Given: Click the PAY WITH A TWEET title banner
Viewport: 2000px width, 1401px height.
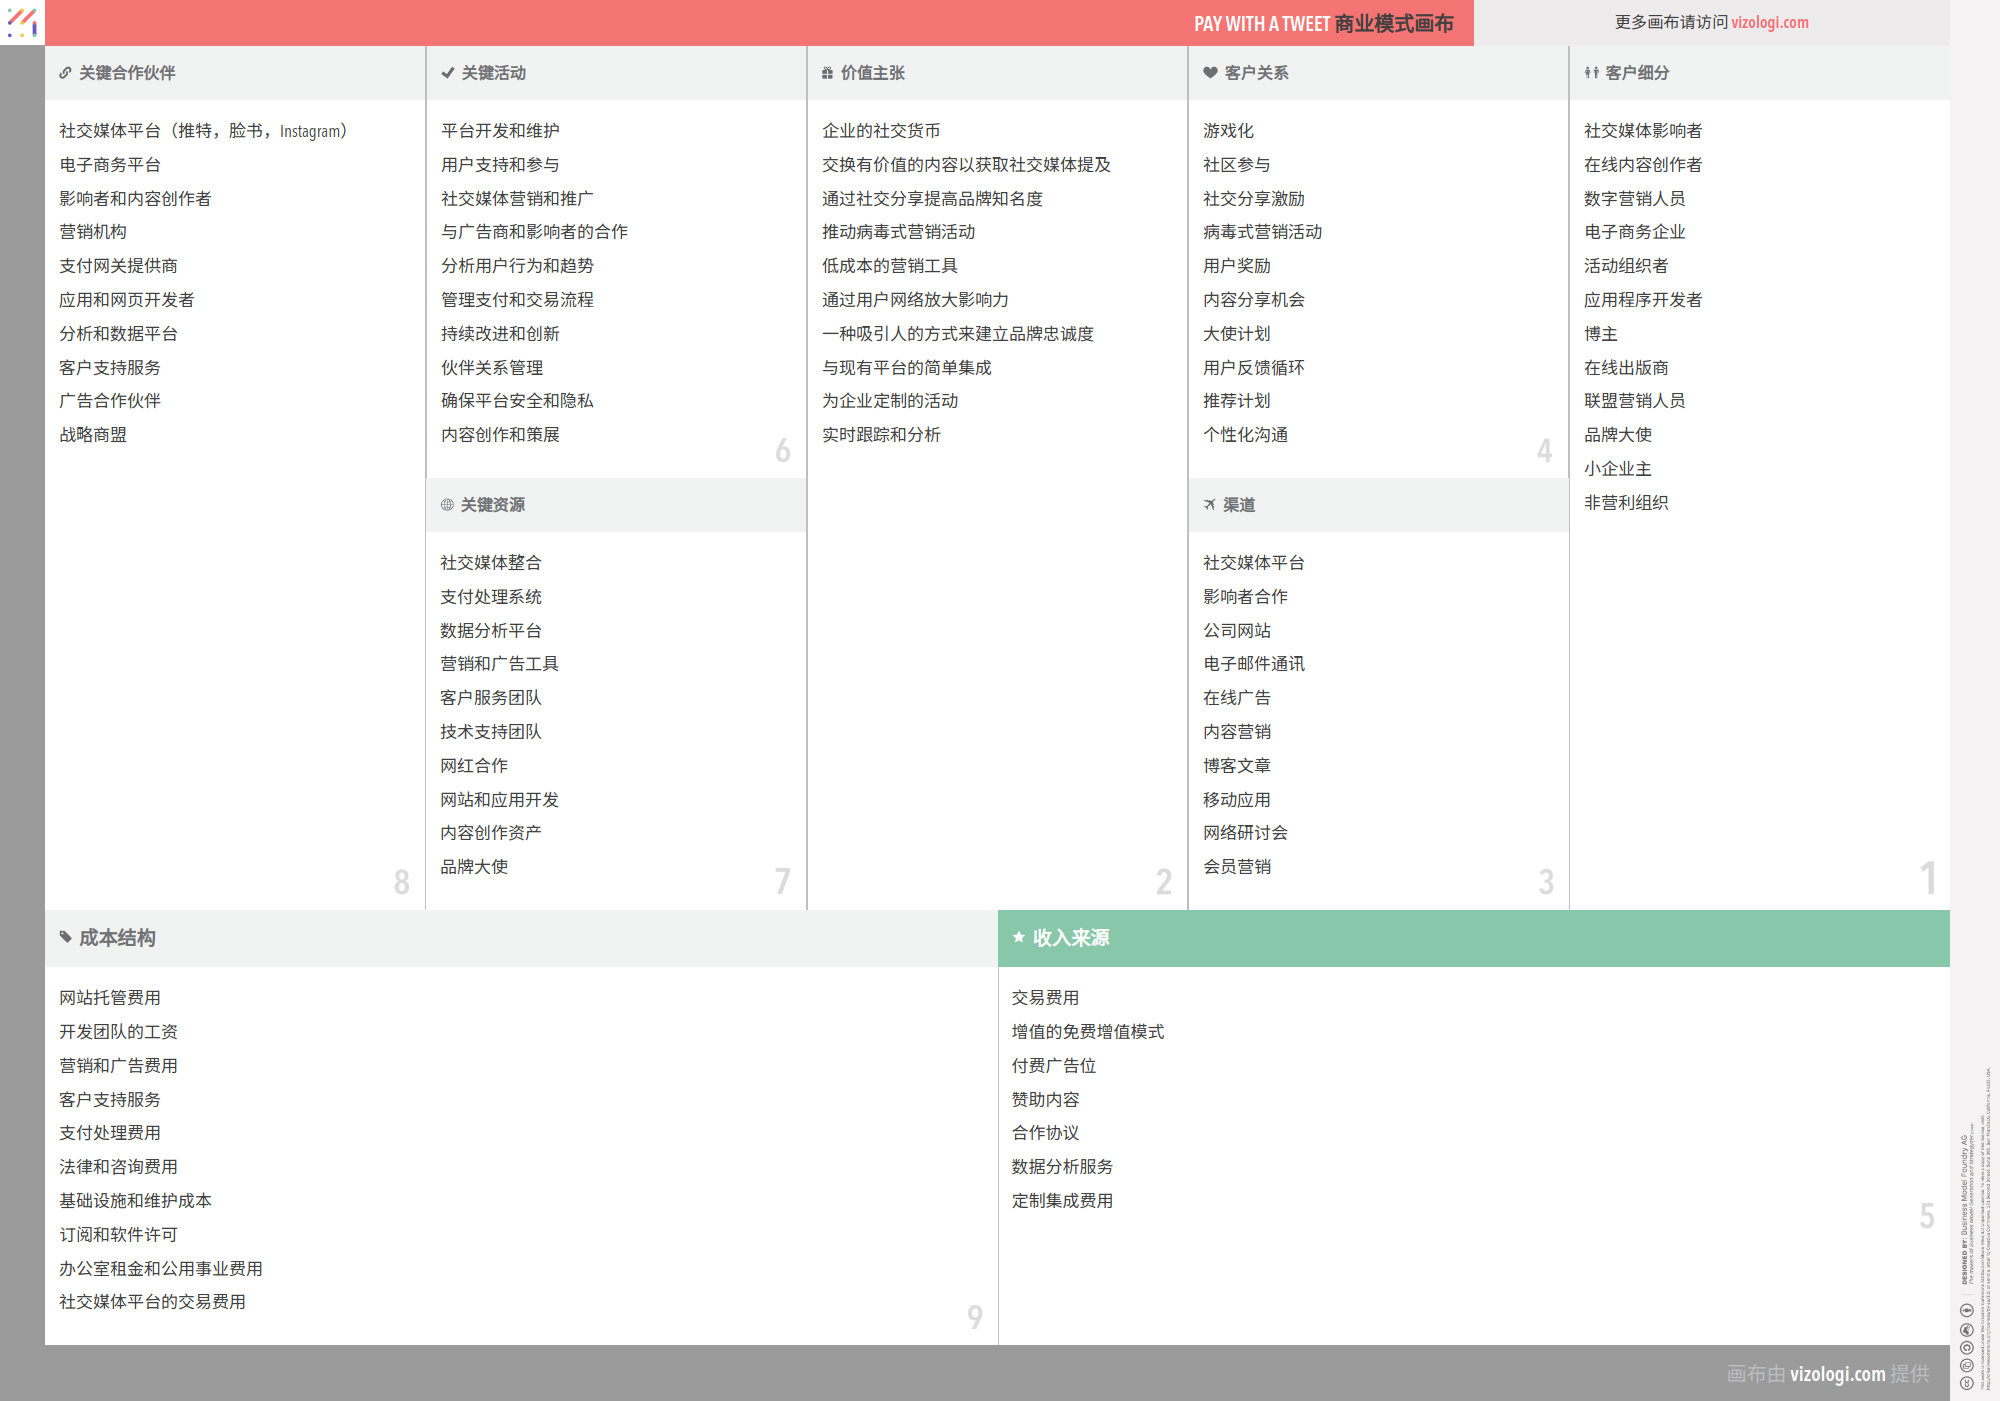Looking at the screenshot, I should (1322, 22).
